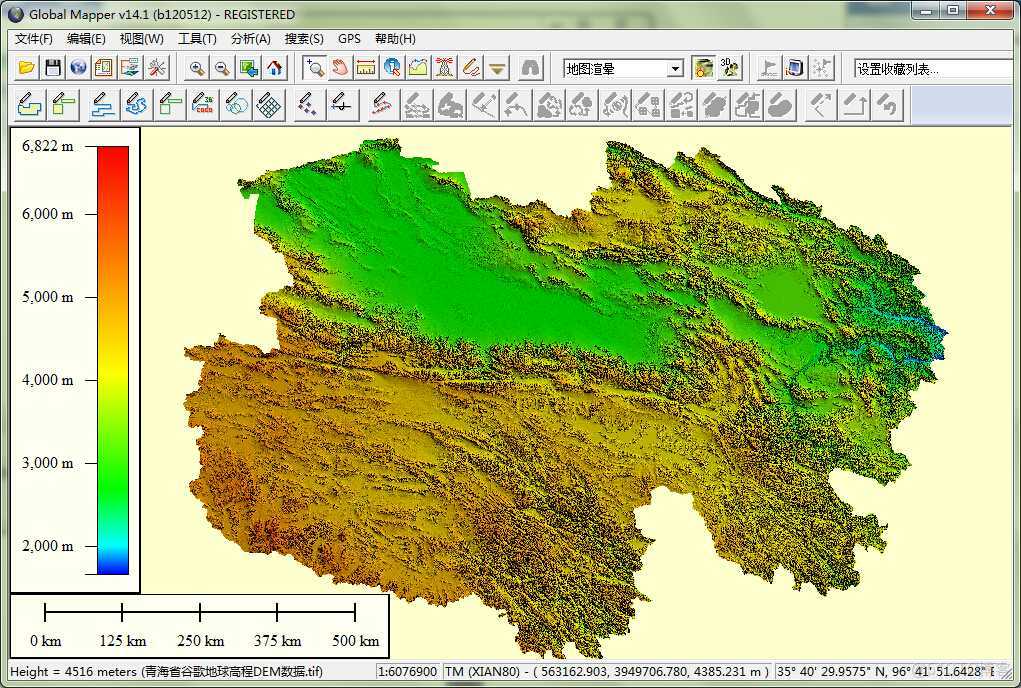Click the Open Data Files button
The width and height of the screenshot is (1021, 688).
(x=25, y=69)
